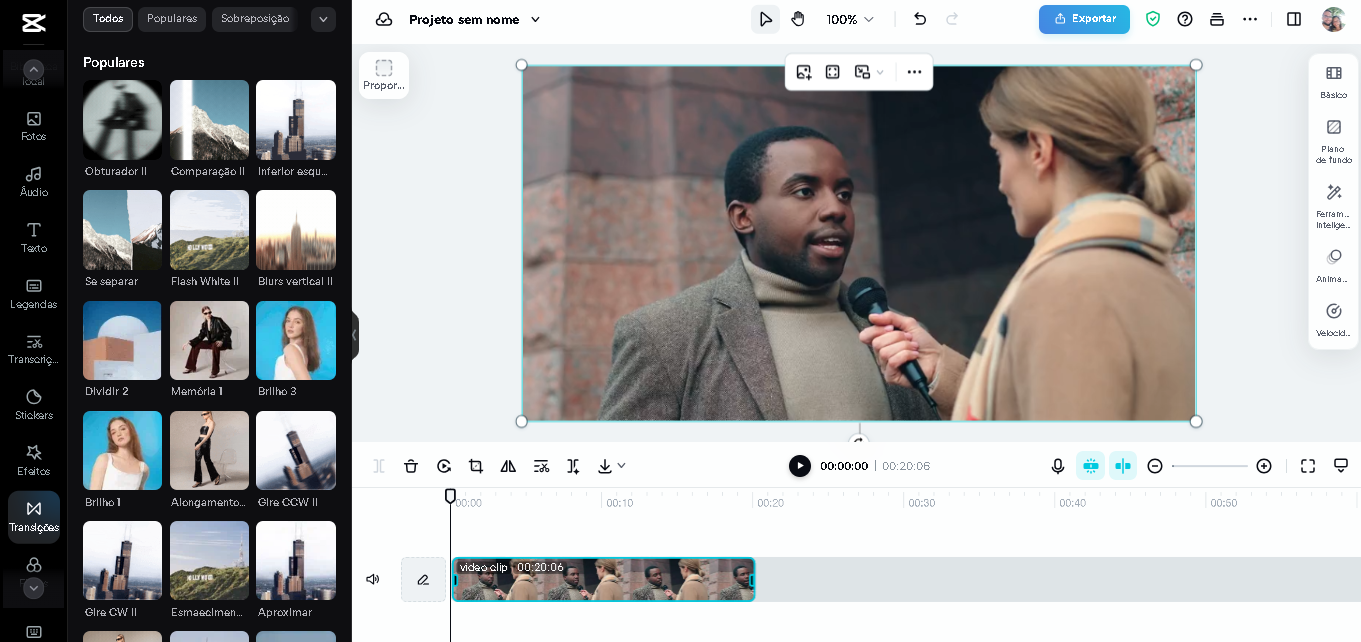Mute the video track audio
The height and width of the screenshot is (642, 1361).
(373, 579)
